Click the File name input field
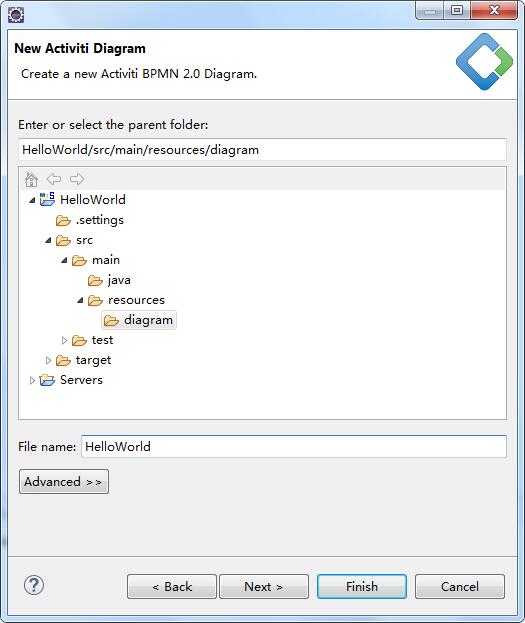This screenshot has width=525, height=623. coord(294,447)
